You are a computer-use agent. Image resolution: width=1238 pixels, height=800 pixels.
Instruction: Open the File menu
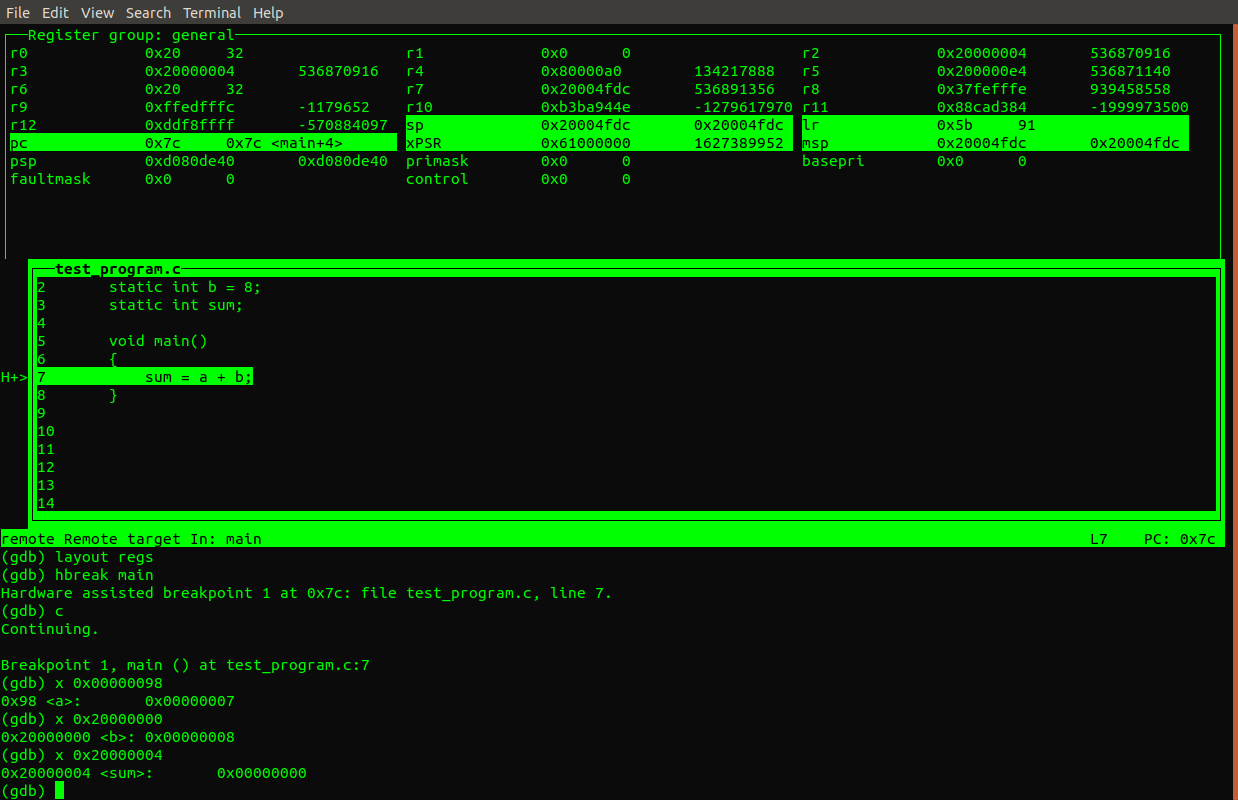(x=17, y=13)
